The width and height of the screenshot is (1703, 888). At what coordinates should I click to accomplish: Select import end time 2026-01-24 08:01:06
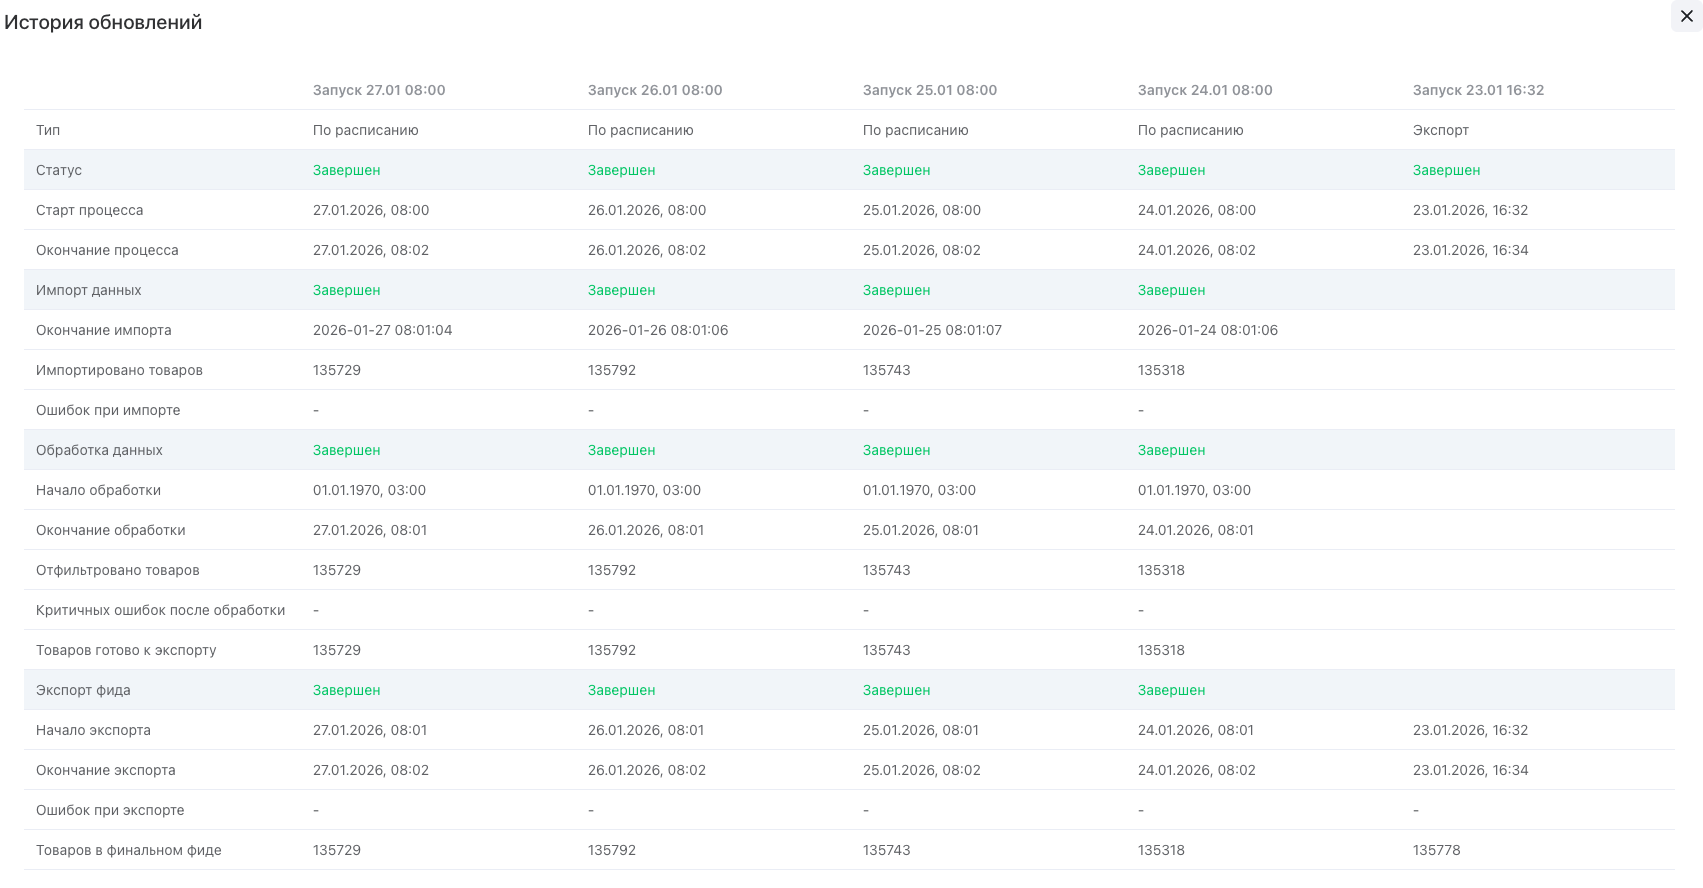1207,330
